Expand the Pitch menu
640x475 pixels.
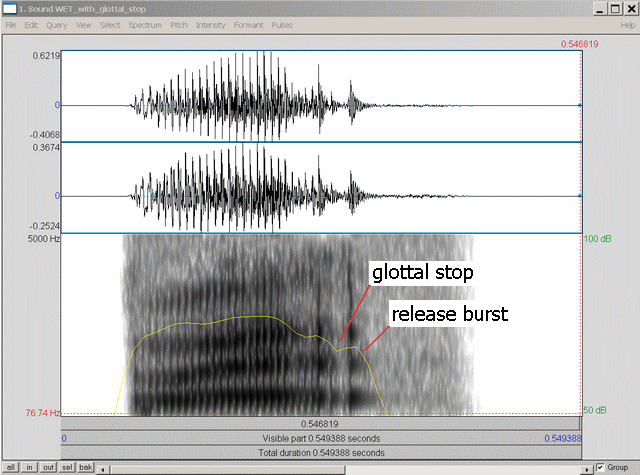coord(179,24)
